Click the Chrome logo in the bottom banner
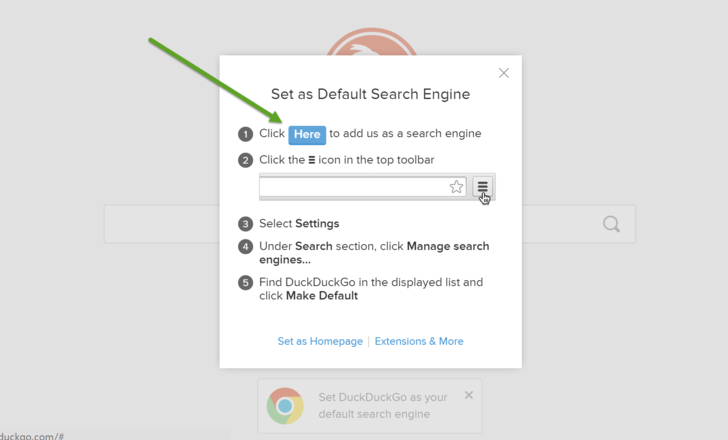Viewport: 728px width, 440px height. (x=285, y=406)
